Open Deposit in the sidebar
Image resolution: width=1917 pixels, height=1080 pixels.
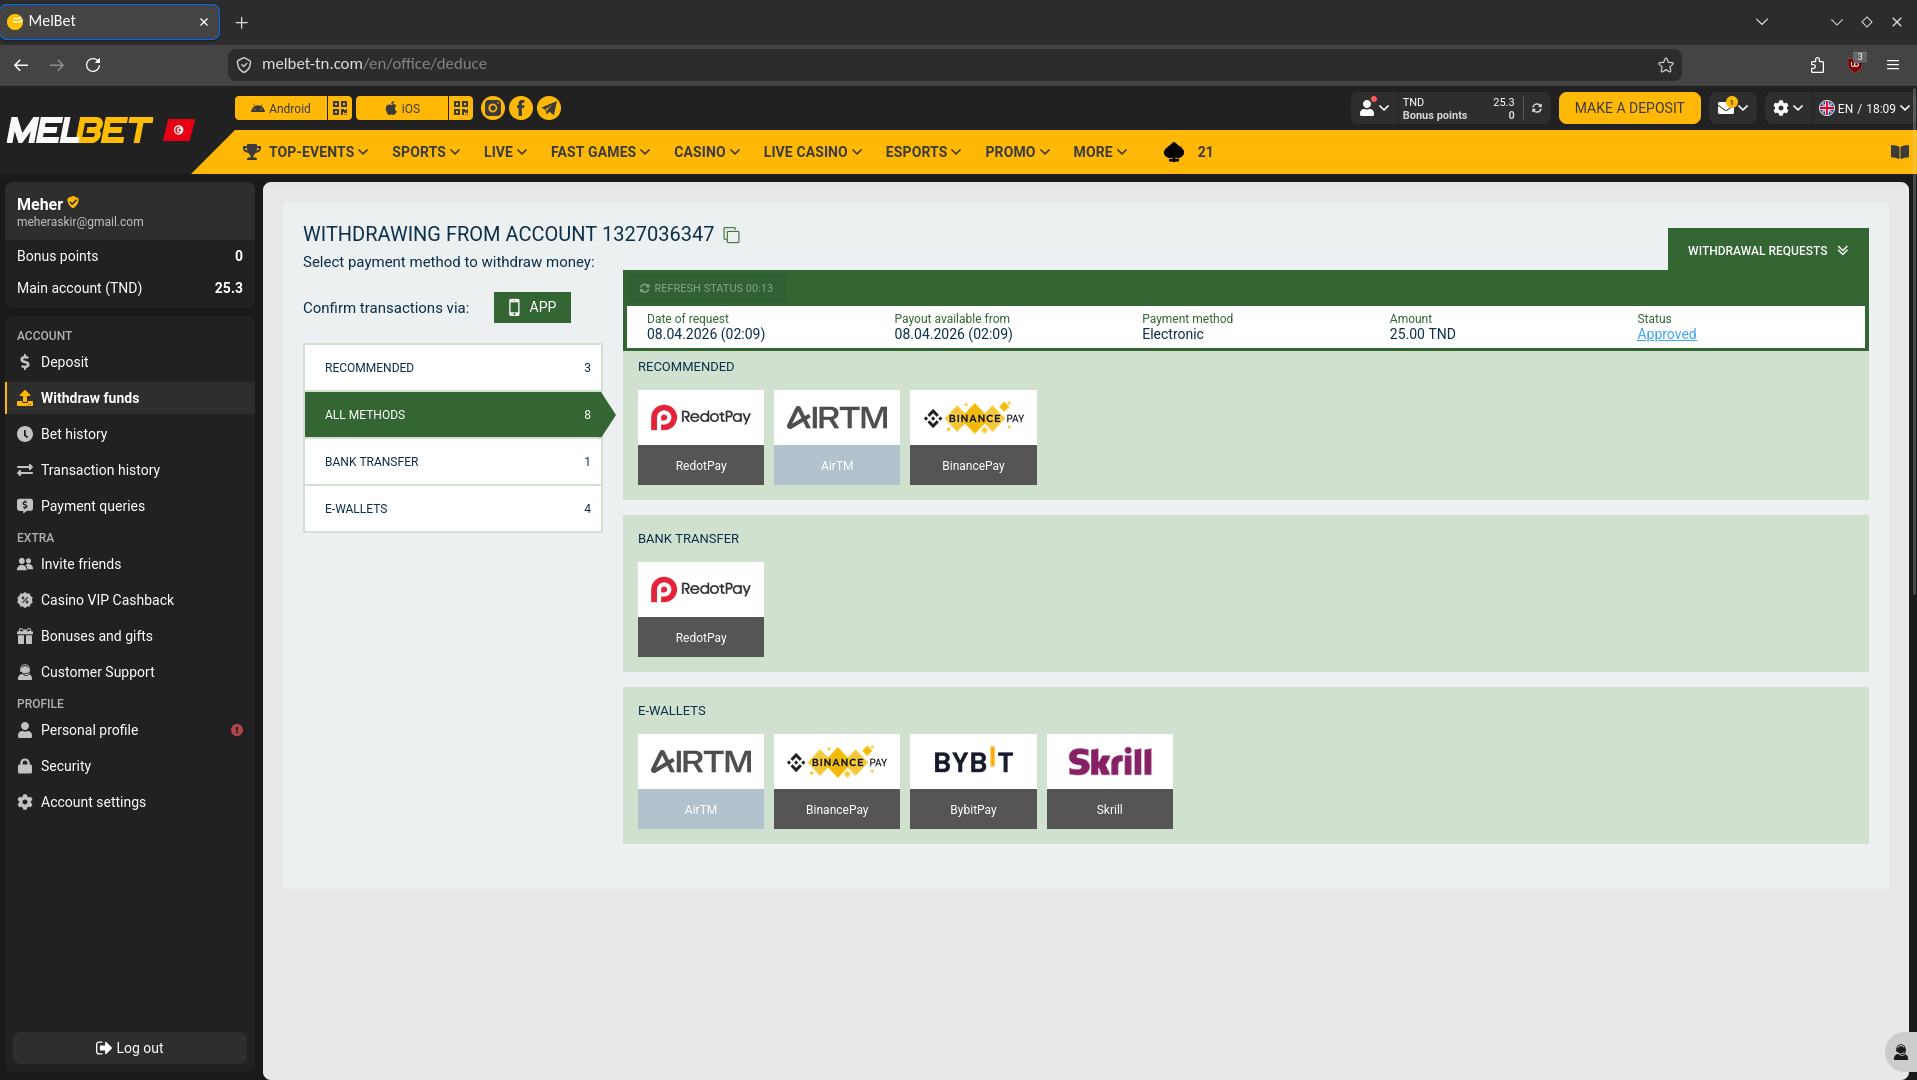tap(130, 362)
